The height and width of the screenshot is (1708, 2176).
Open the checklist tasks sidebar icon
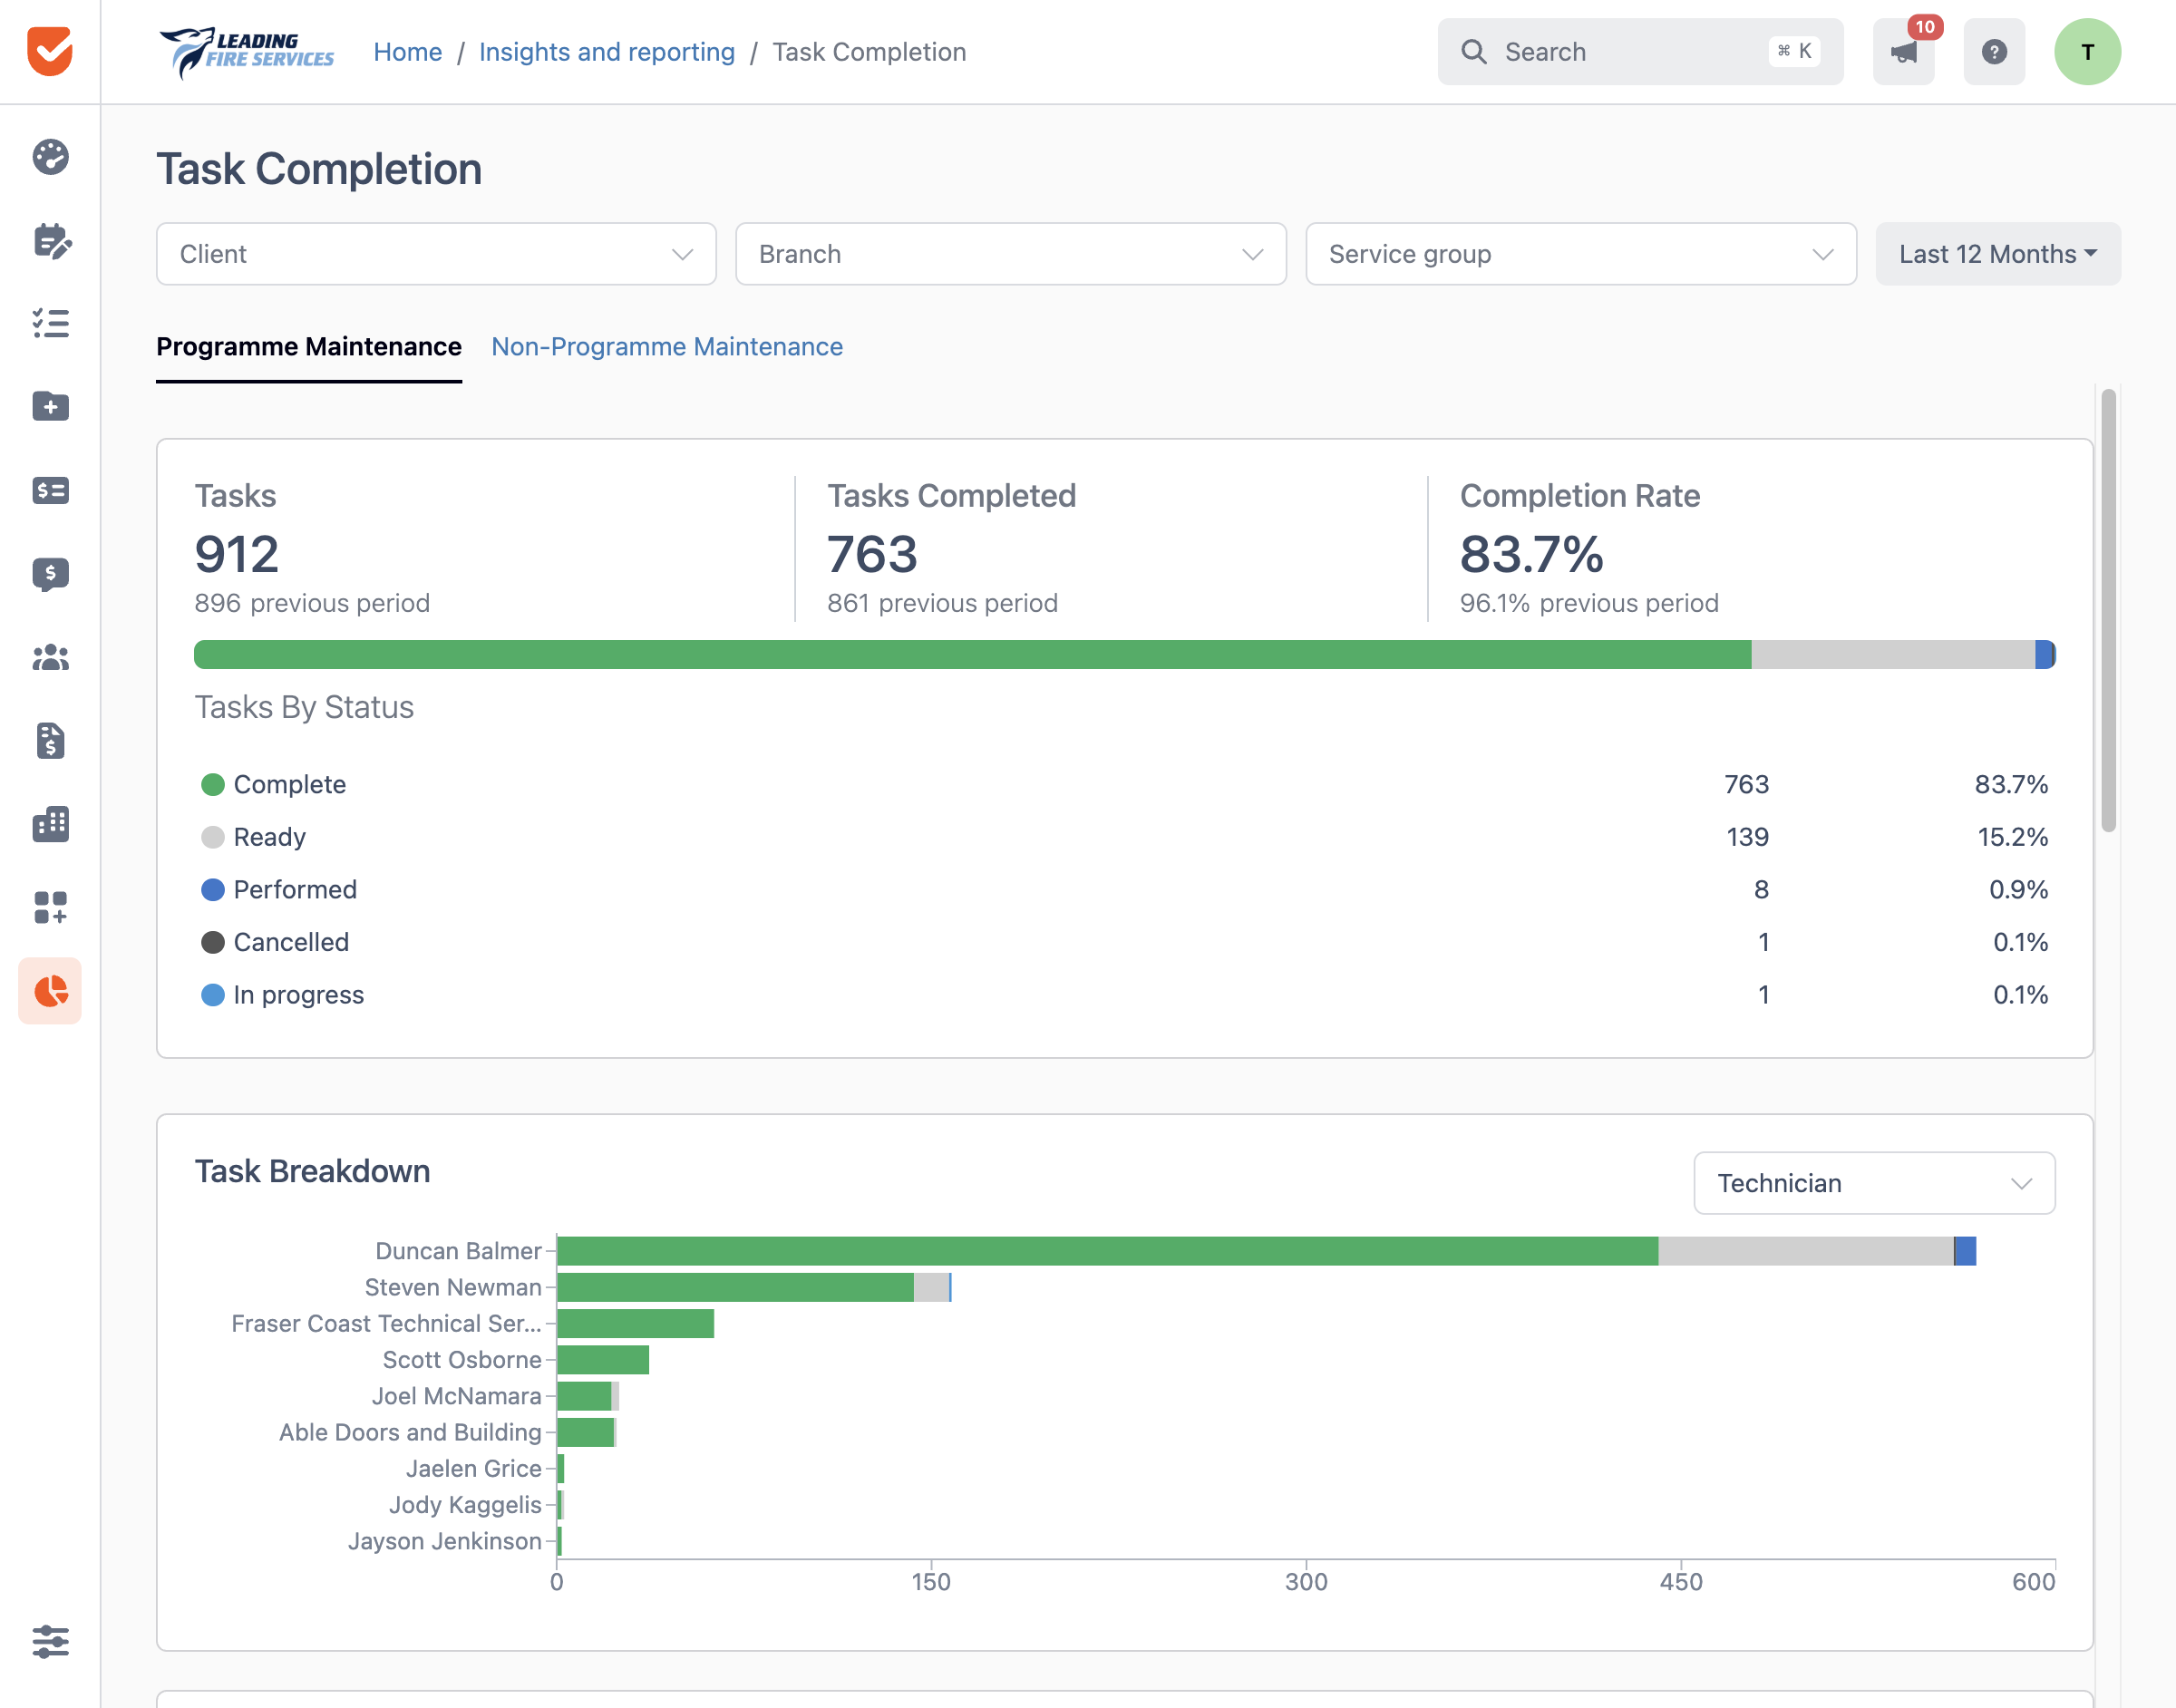50,323
